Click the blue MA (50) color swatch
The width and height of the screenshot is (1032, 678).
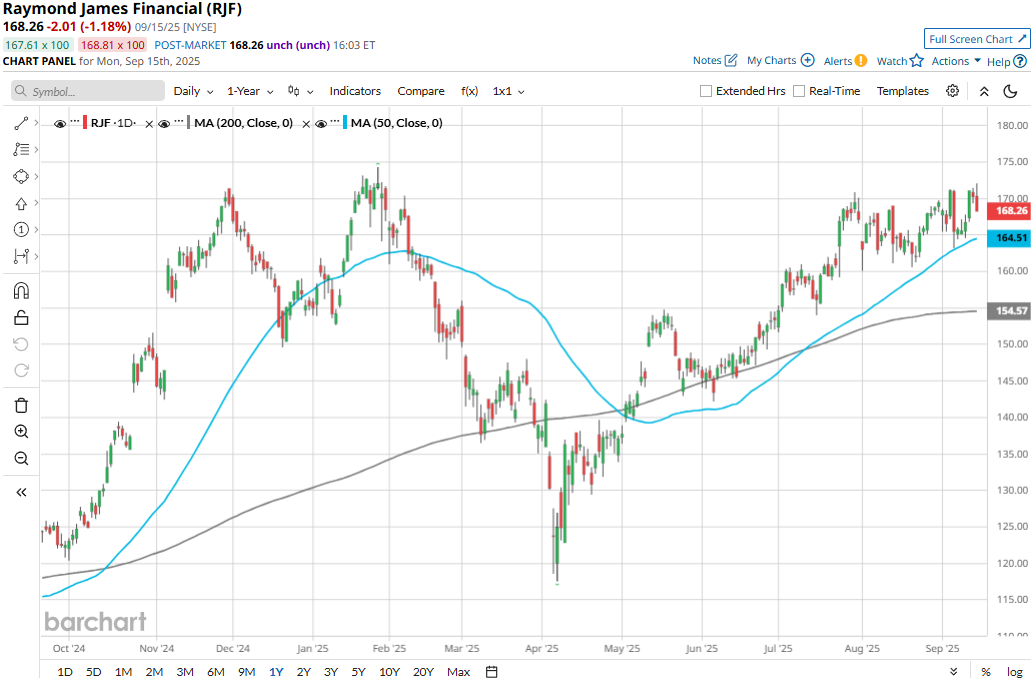346,122
